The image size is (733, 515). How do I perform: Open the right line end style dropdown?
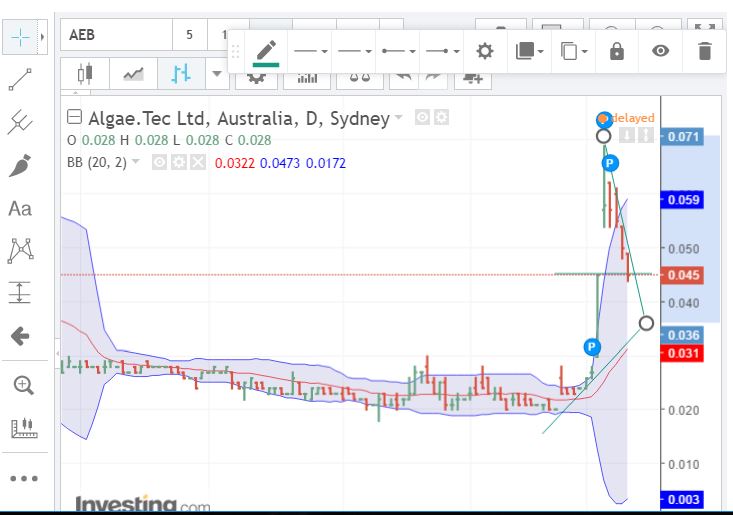click(442, 51)
